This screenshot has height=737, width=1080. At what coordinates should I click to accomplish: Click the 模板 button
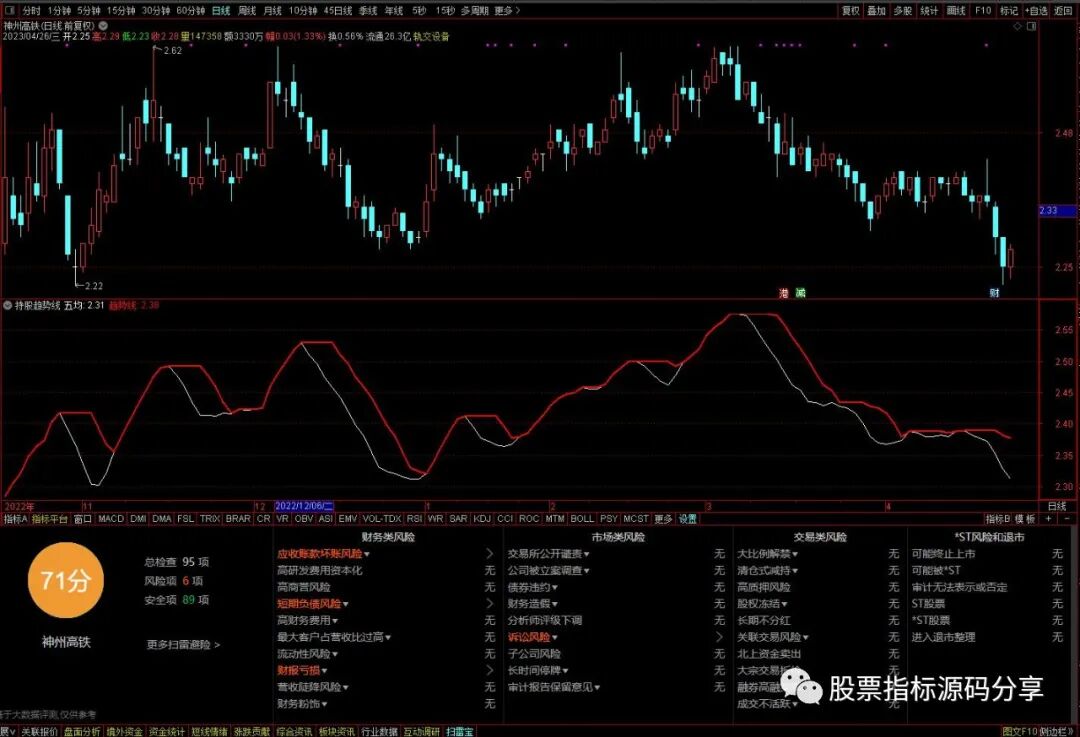(x=1026, y=519)
